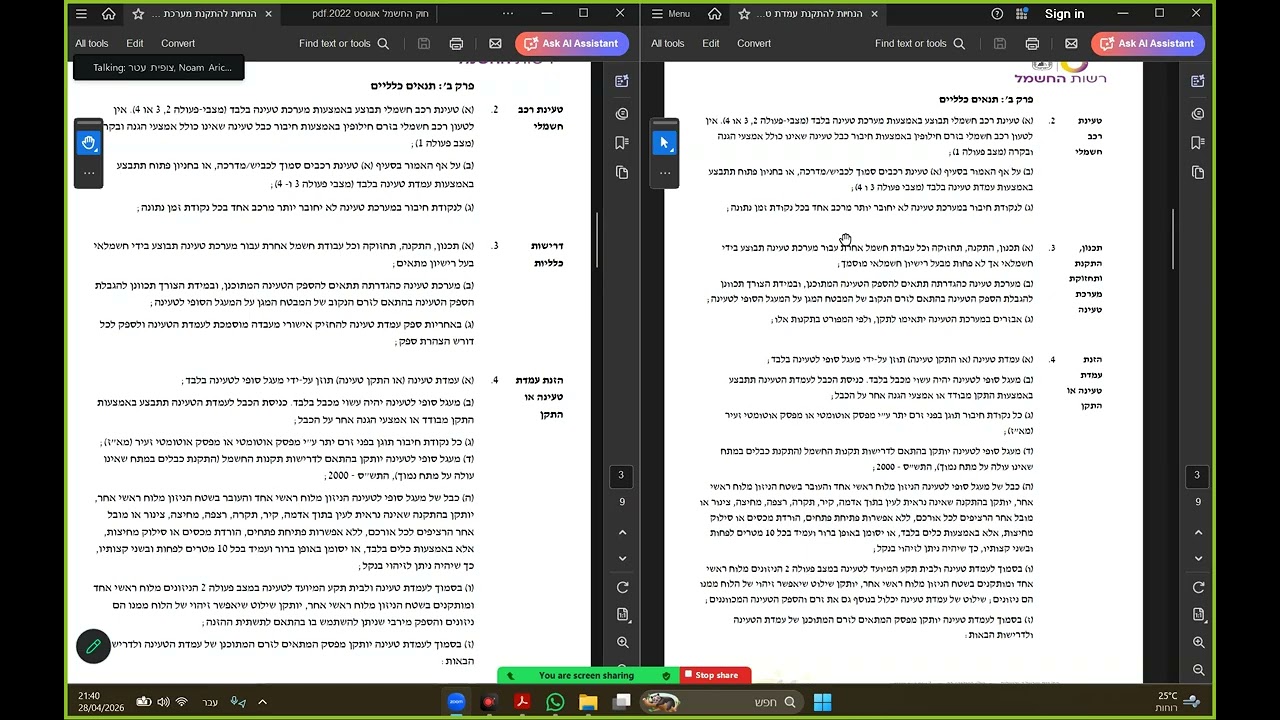This screenshot has height=720, width=1280.
Task: Print the document from left window toolbar
Action: [x=456, y=44]
